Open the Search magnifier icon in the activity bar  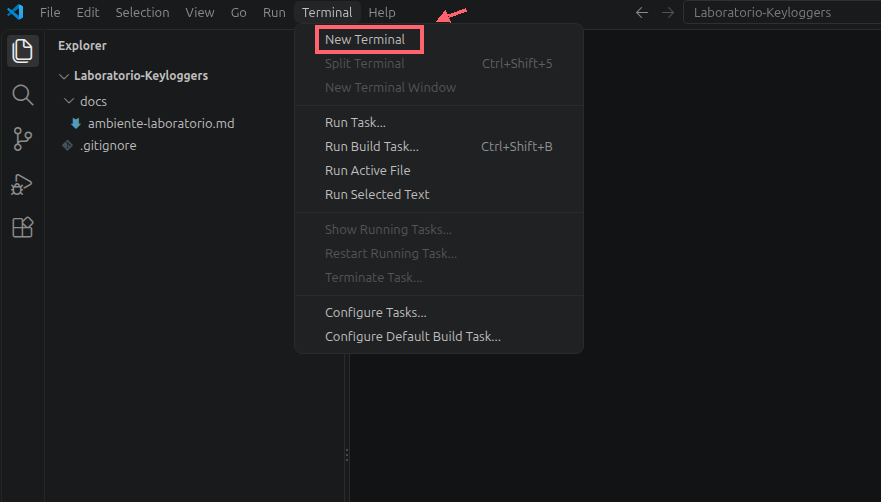click(22, 95)
